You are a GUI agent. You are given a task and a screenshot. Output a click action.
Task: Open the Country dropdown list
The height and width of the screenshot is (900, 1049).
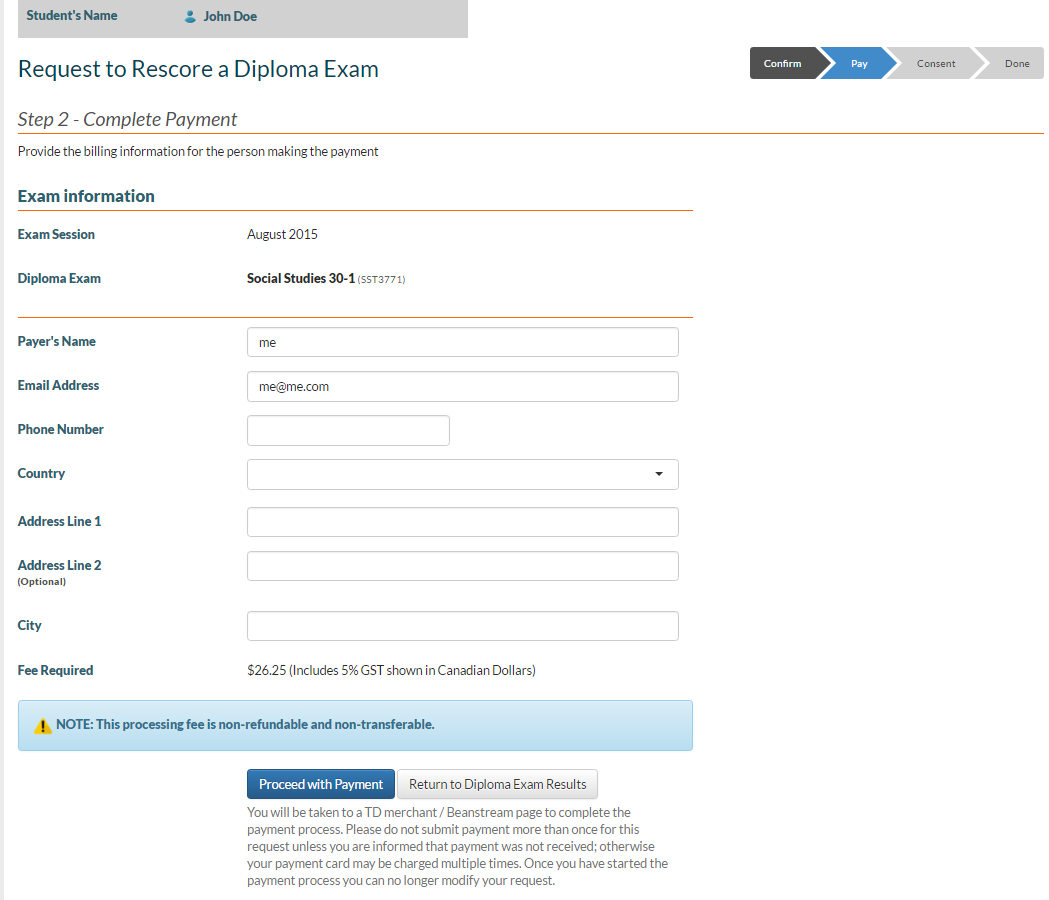(x=462, y=474)
